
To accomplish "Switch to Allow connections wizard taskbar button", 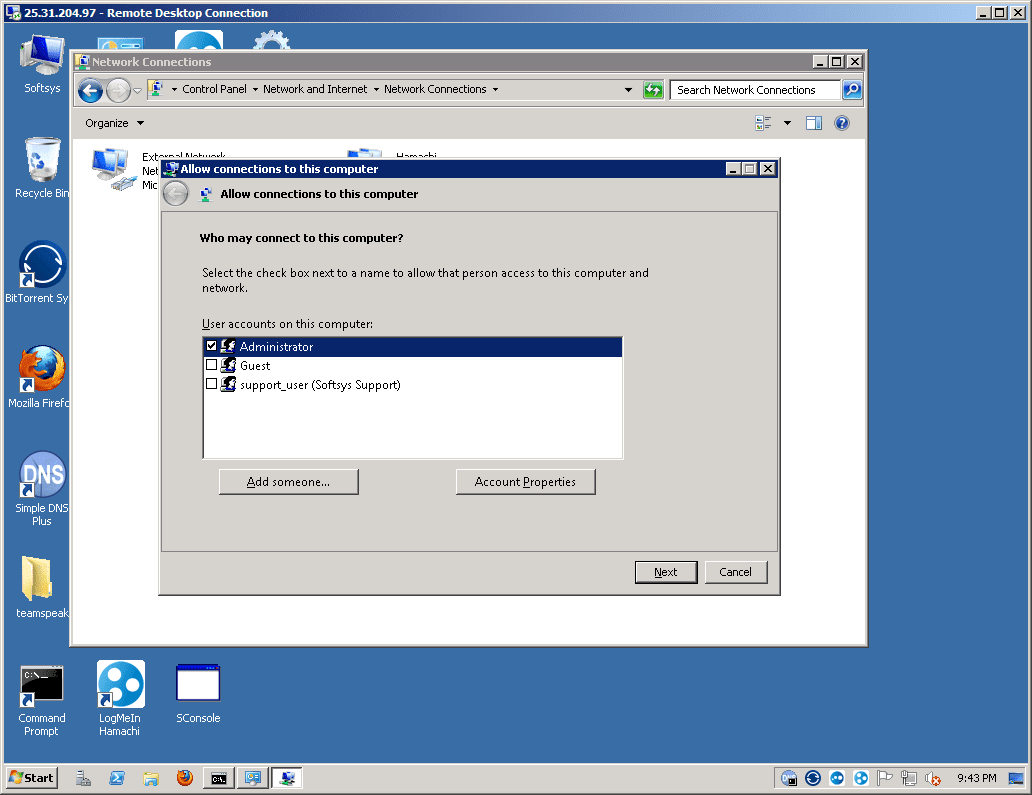I will (288, 778).
